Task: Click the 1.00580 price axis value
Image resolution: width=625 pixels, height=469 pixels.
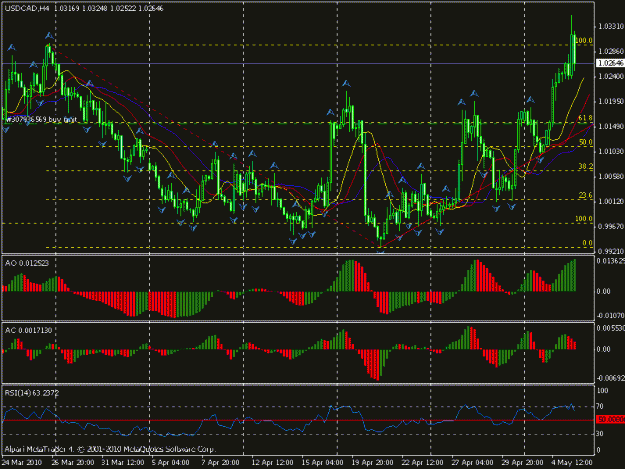Action: [611, 176]
